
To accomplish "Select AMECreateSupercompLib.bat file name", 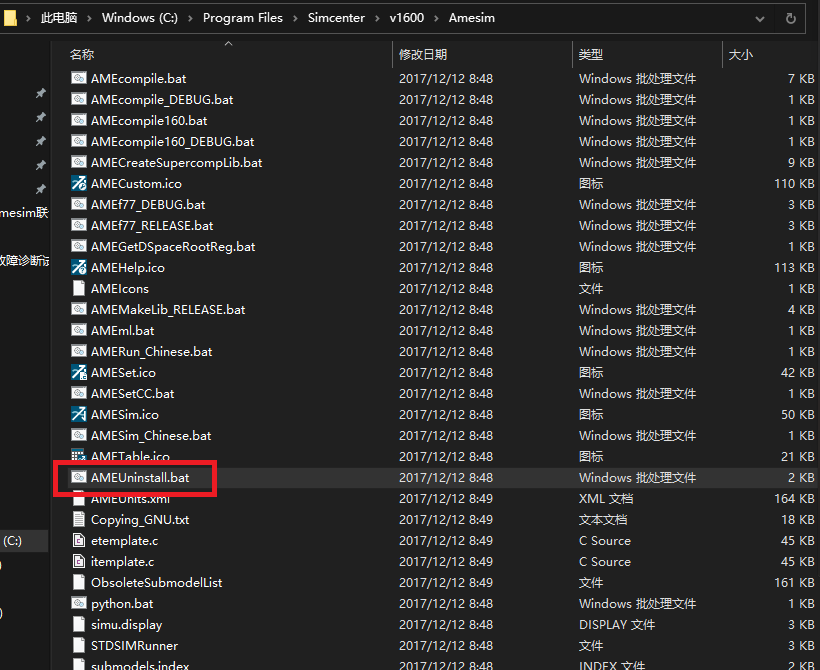I will (x=177, y=162).
